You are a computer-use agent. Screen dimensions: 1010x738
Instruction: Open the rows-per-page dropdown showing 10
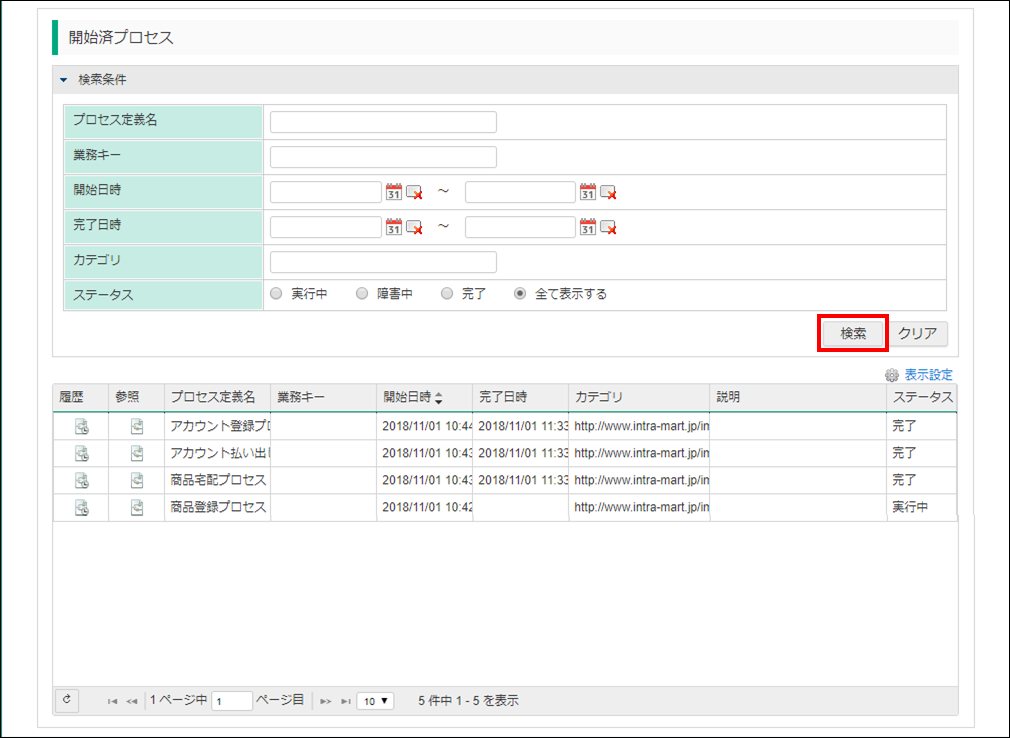[x=376, y=701]
